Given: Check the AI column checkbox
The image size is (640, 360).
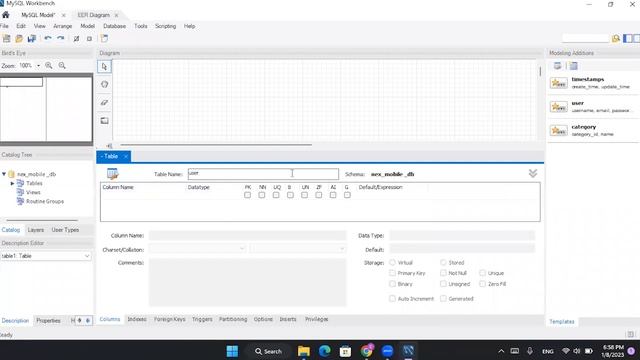Looking at the screenshot, I should [333, 195].
